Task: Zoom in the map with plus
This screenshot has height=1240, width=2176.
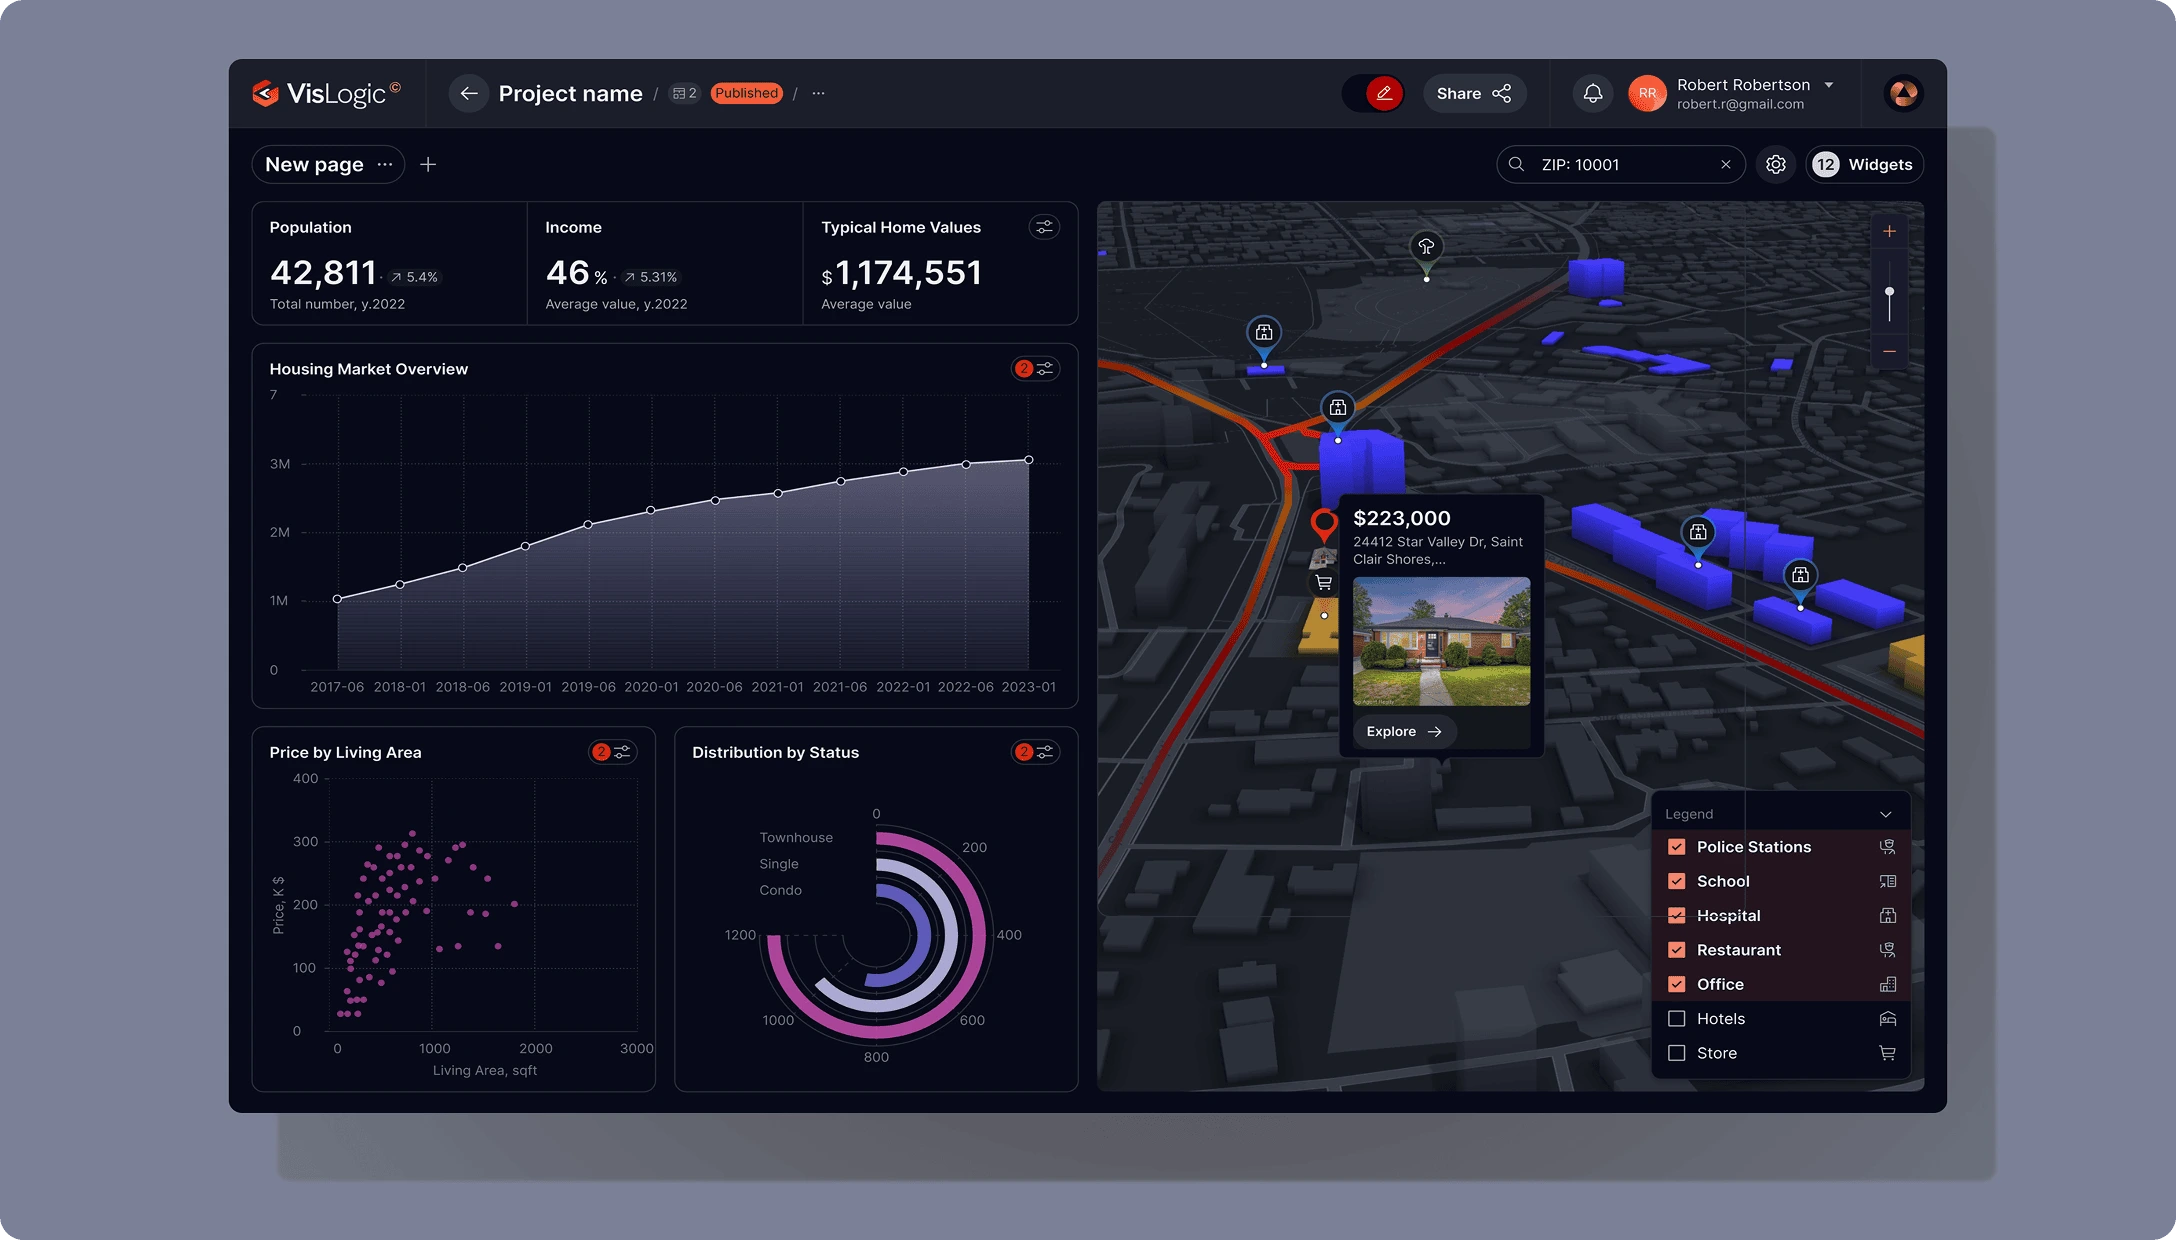Action: pyautogui.click(x=1889, y=232)
